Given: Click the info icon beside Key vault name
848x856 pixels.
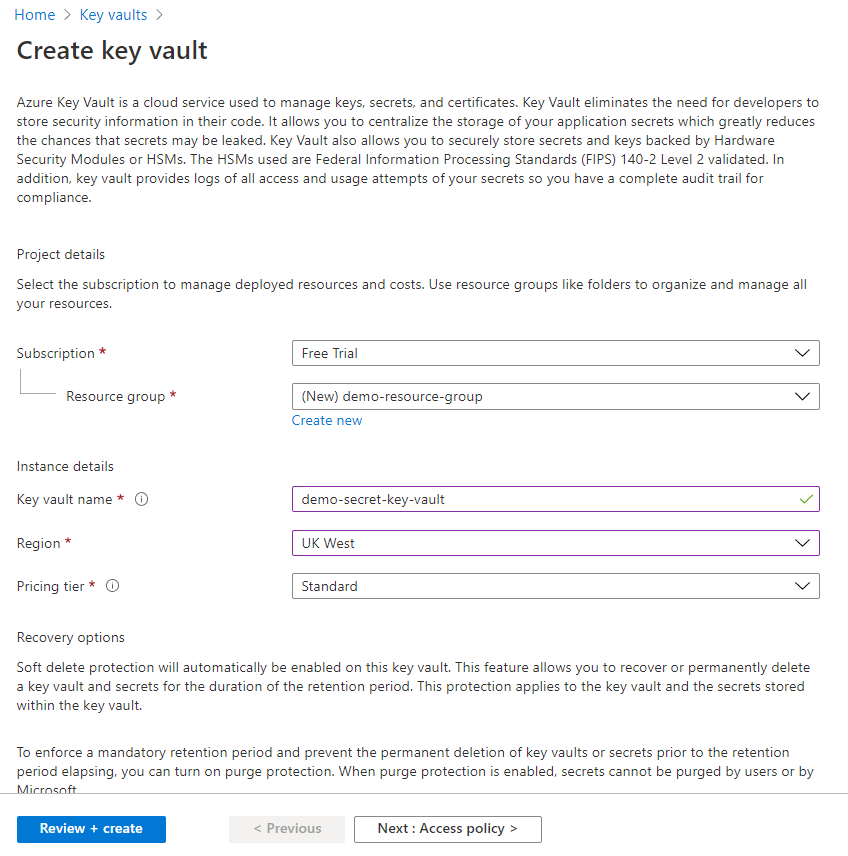Looking at the screenshot, I should click(141, 499).
